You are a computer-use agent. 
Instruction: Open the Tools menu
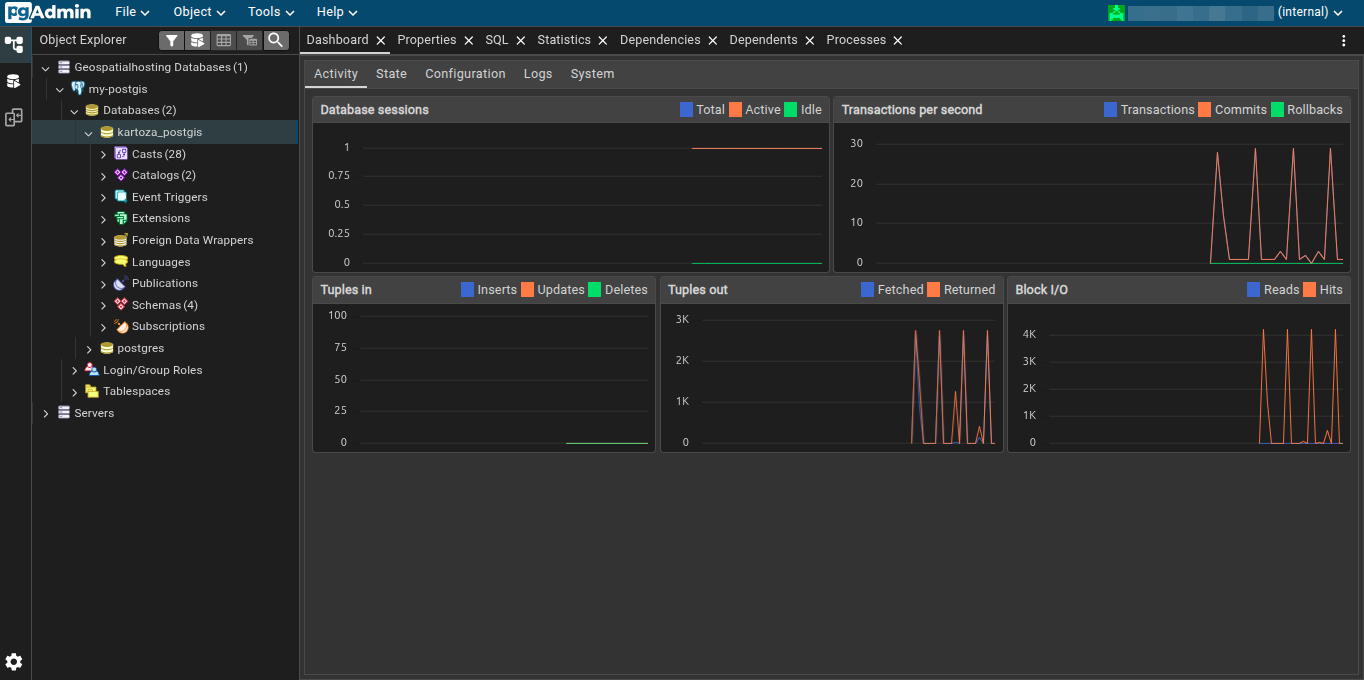coord(271,12)
